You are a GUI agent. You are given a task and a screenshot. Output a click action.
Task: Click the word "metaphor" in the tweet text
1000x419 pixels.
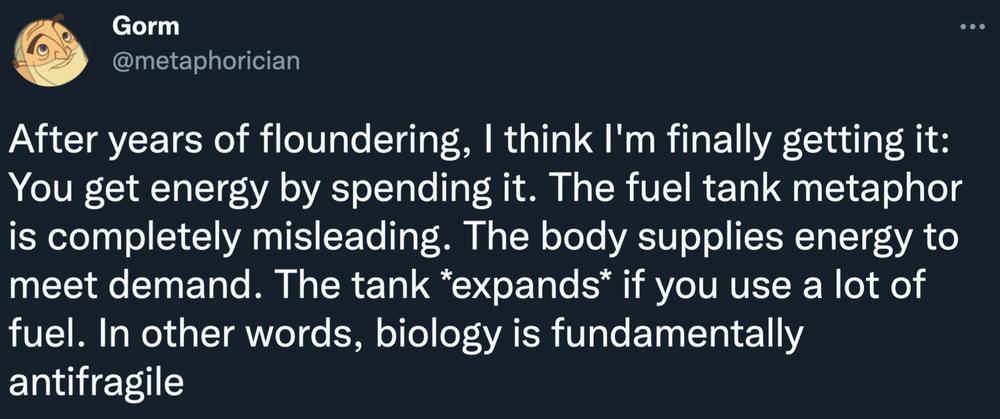point(888,191)
